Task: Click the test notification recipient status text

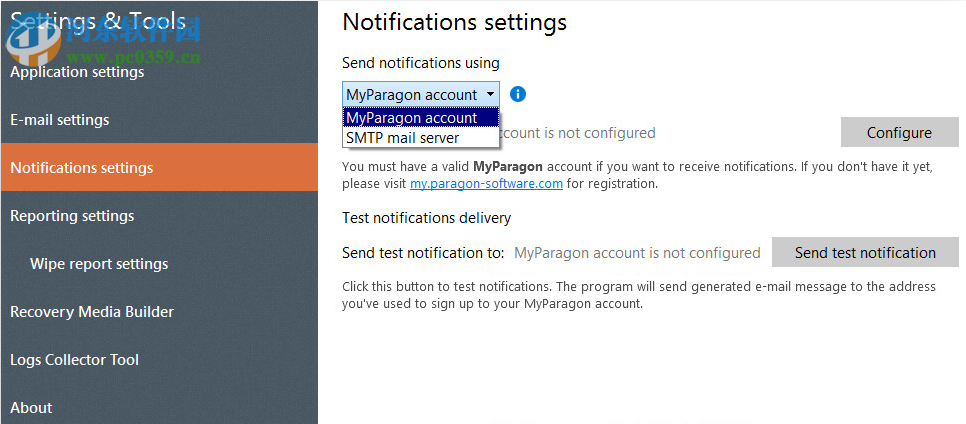Action: pos(637,253)
